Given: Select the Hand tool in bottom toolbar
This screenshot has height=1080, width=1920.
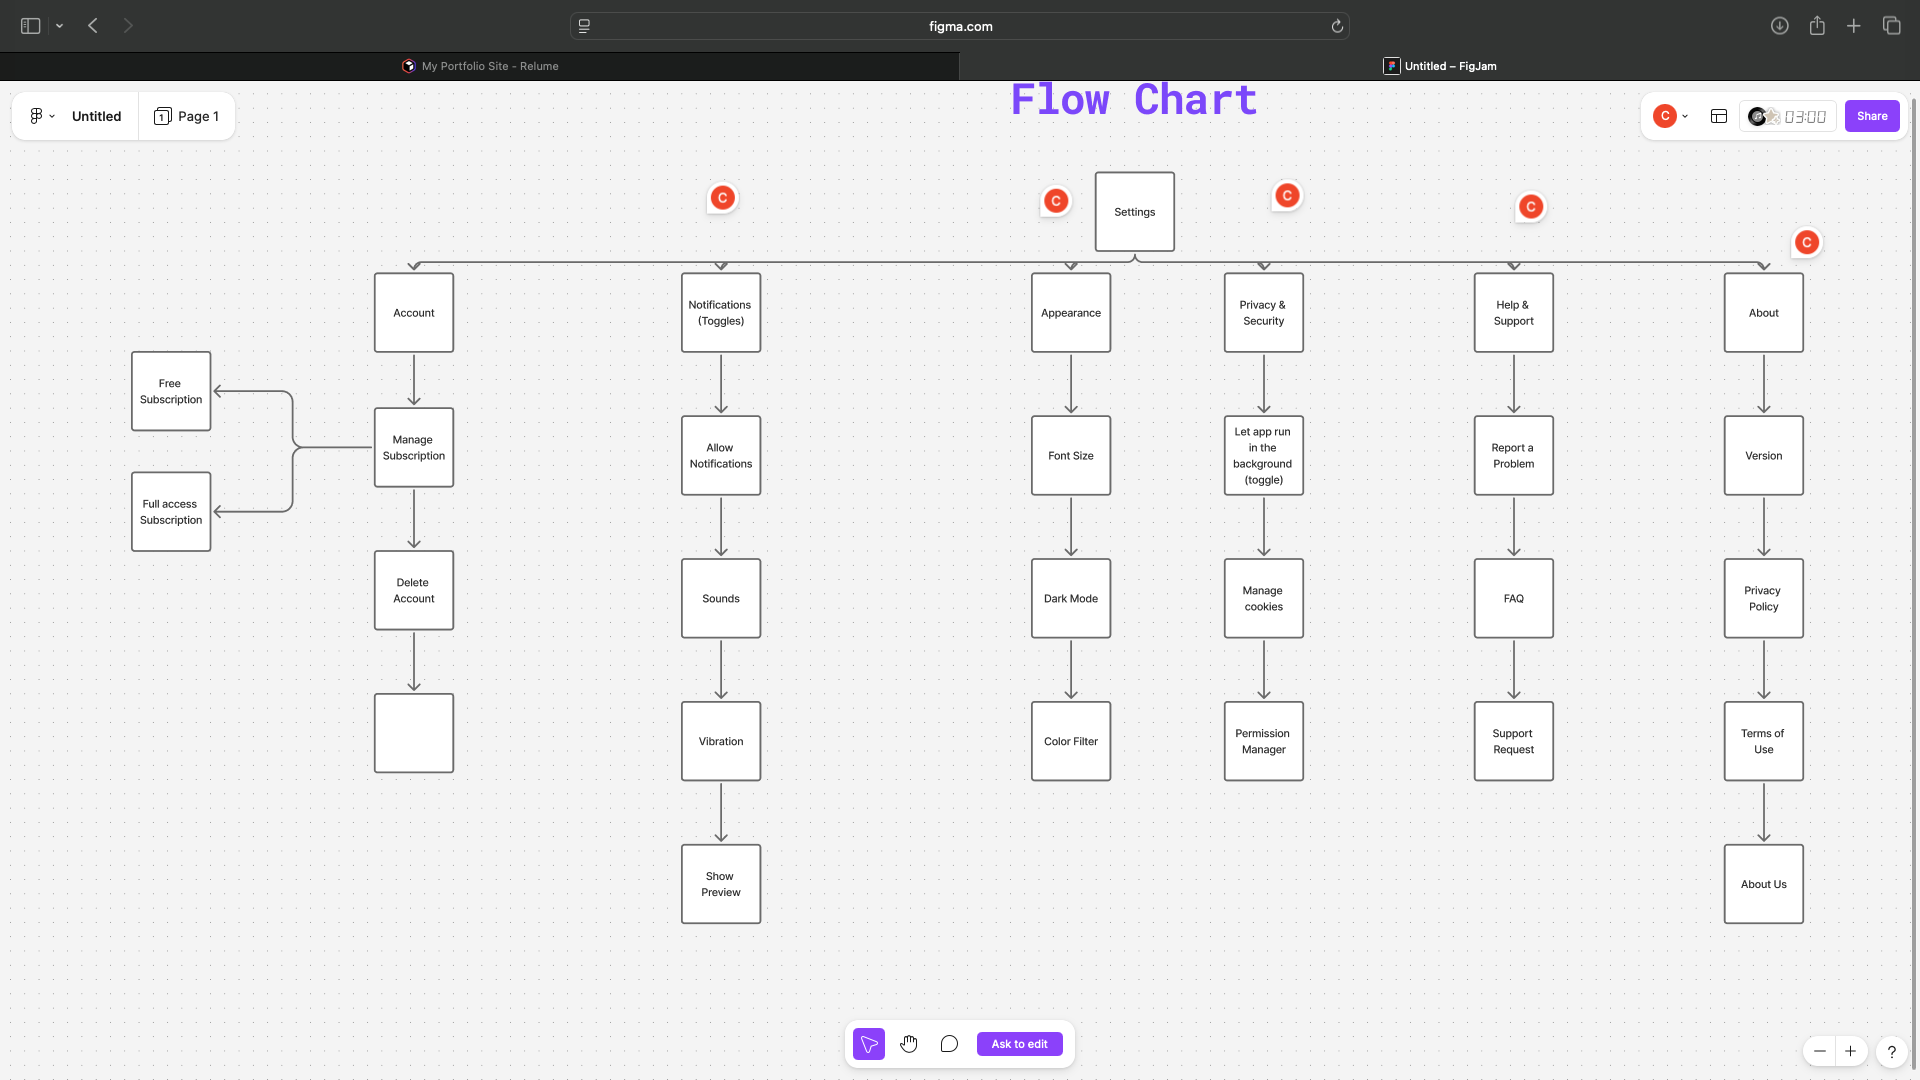Looking at the screenshot, I should pyautogui.click(x=909, y=1043).
